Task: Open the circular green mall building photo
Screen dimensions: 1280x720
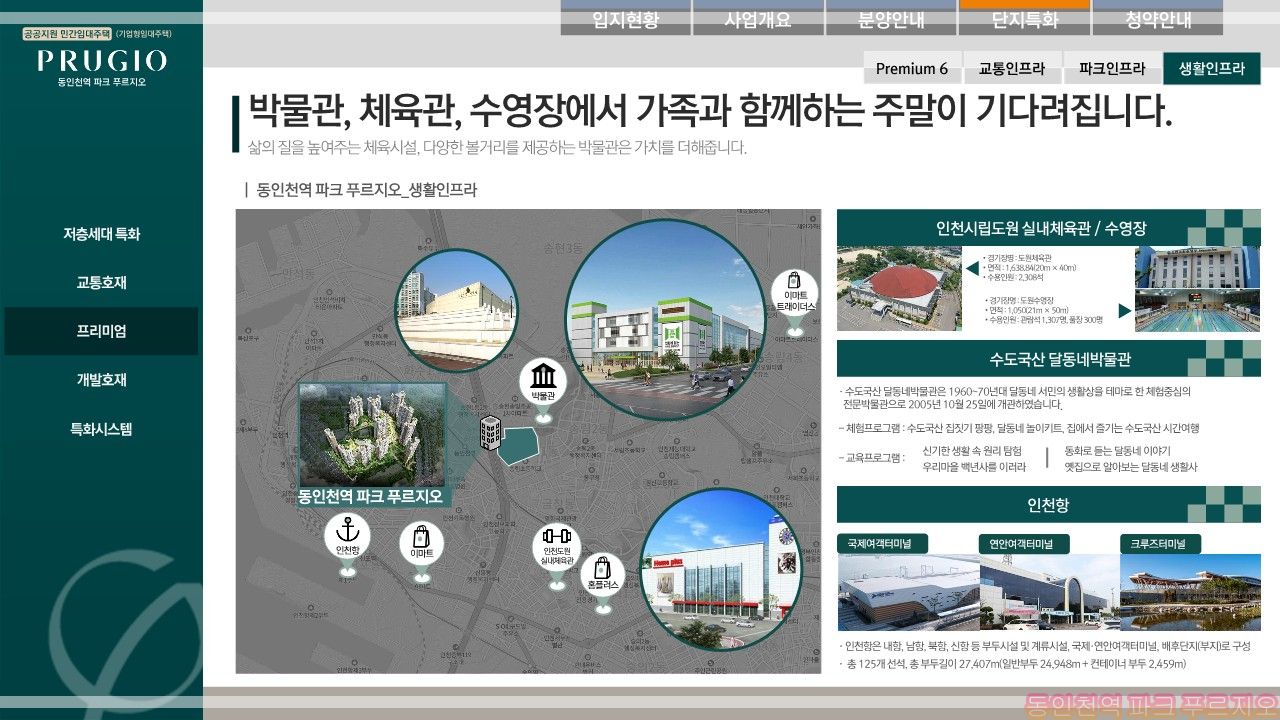Action: click(665, 319)
